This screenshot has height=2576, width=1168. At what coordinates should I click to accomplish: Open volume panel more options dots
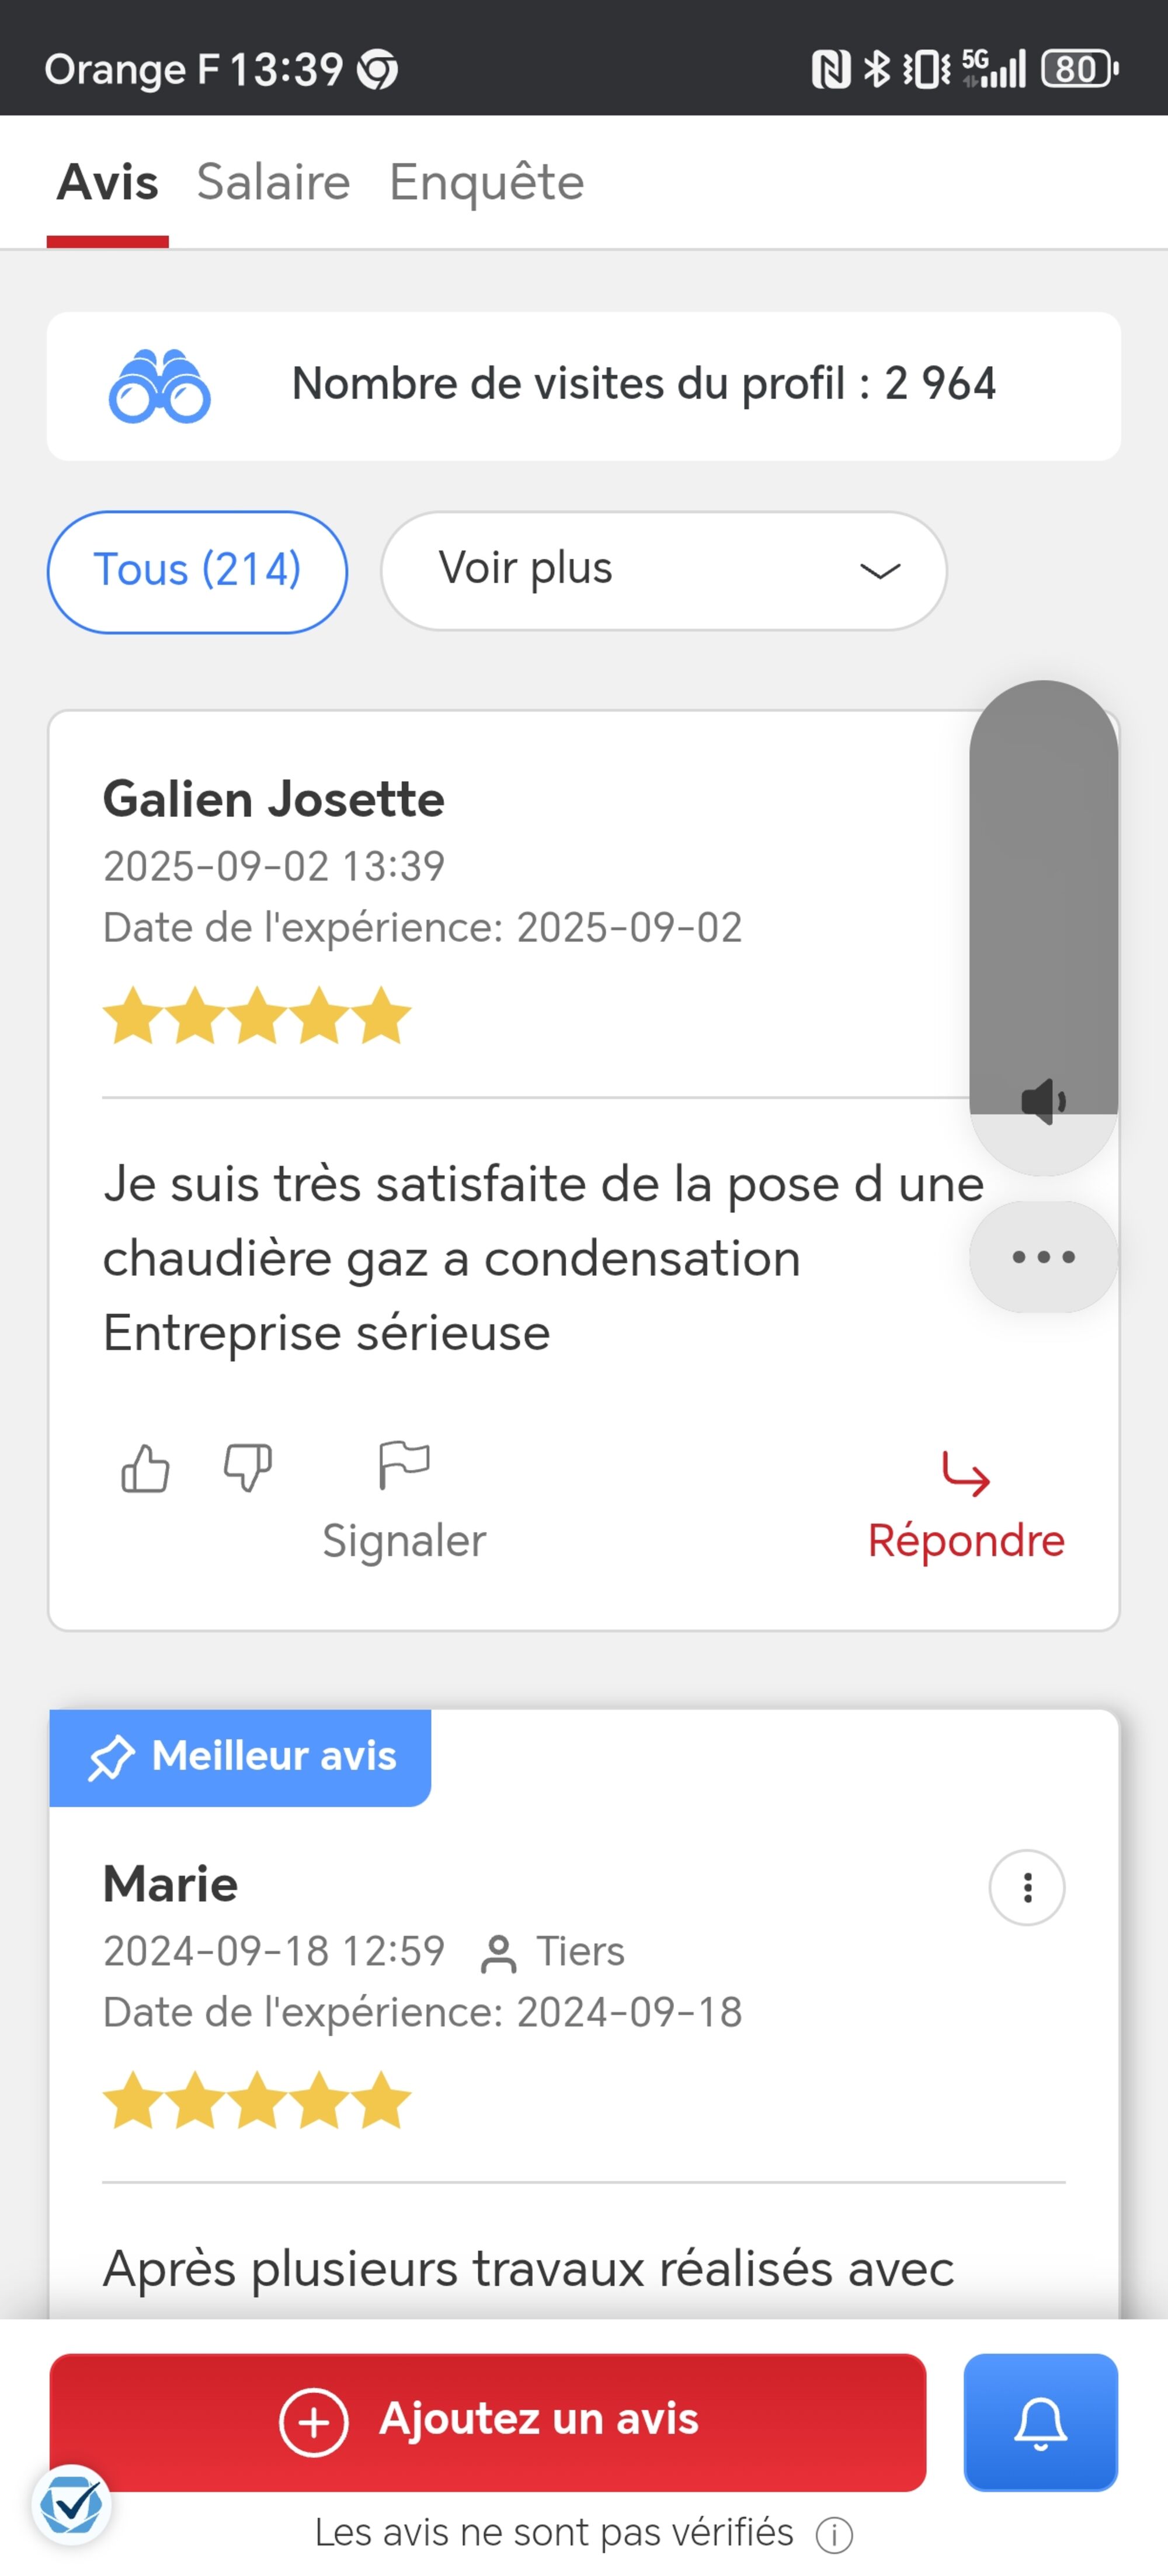coord(1043,1257)
